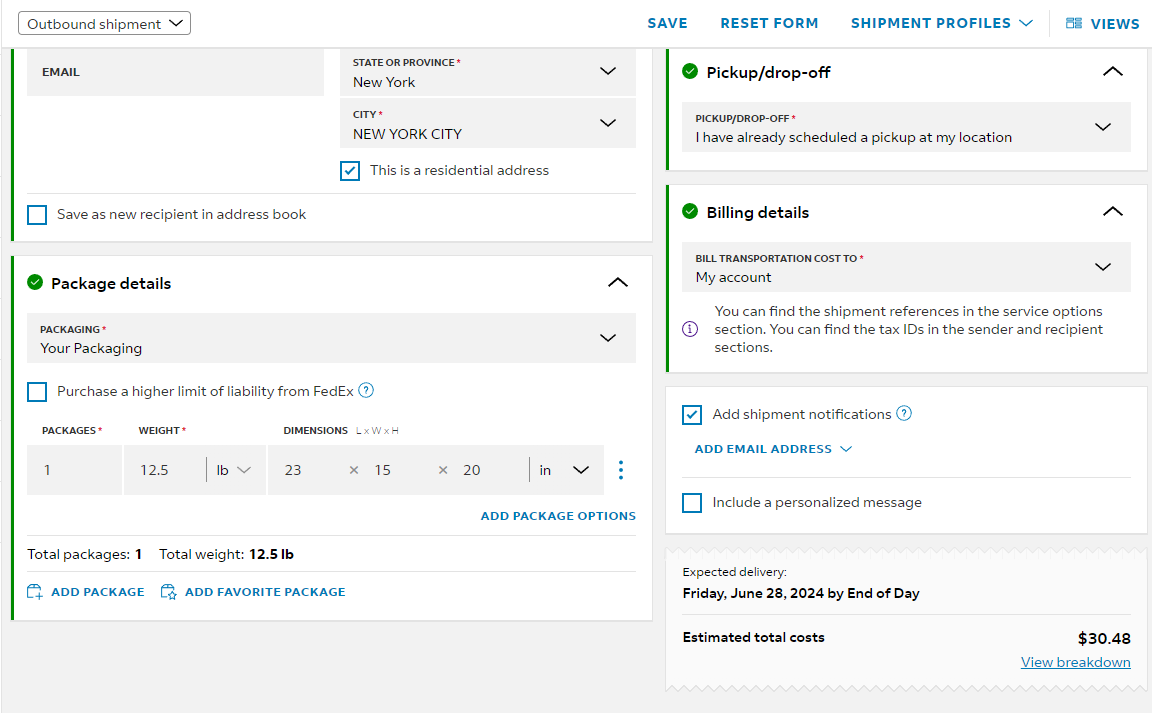Click the Package details green check icon

(35, 282)
